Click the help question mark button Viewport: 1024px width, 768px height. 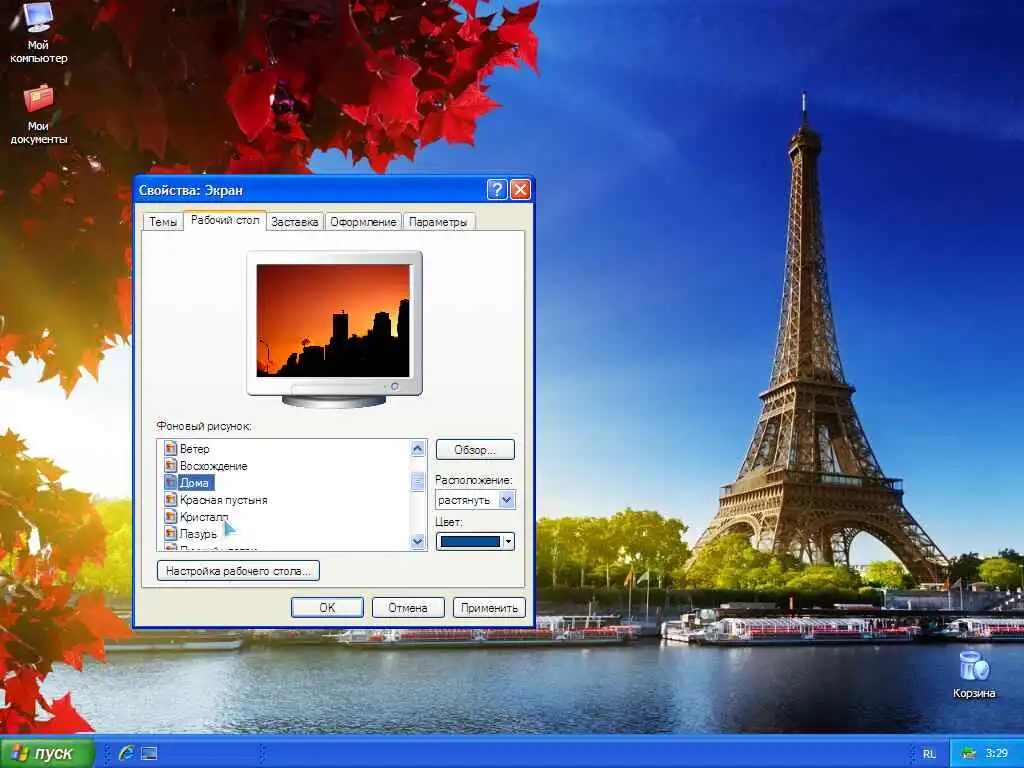click(x=497, y=189)
